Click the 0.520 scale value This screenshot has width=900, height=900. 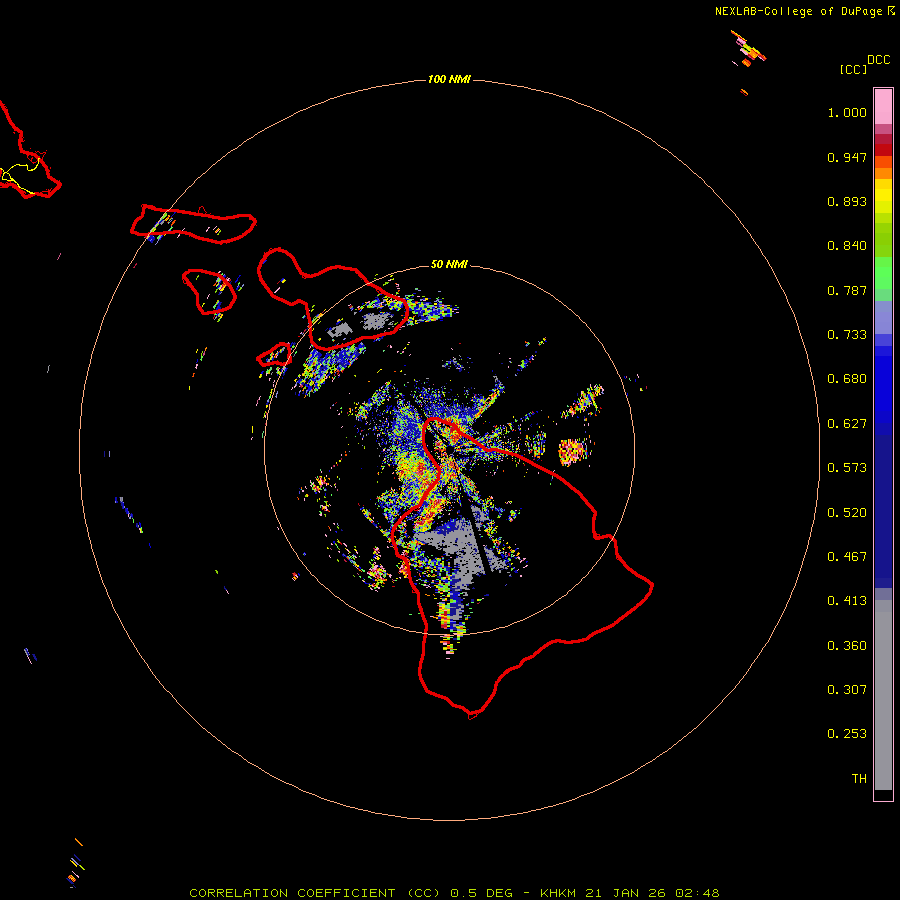click(x=847, y=513)
